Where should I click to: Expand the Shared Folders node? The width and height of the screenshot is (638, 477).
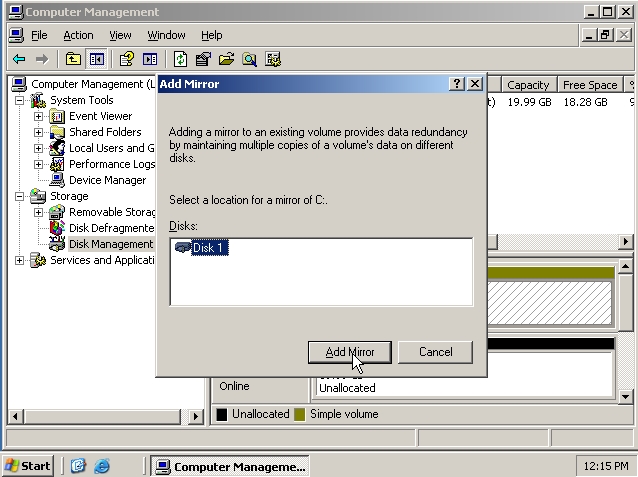38,132
